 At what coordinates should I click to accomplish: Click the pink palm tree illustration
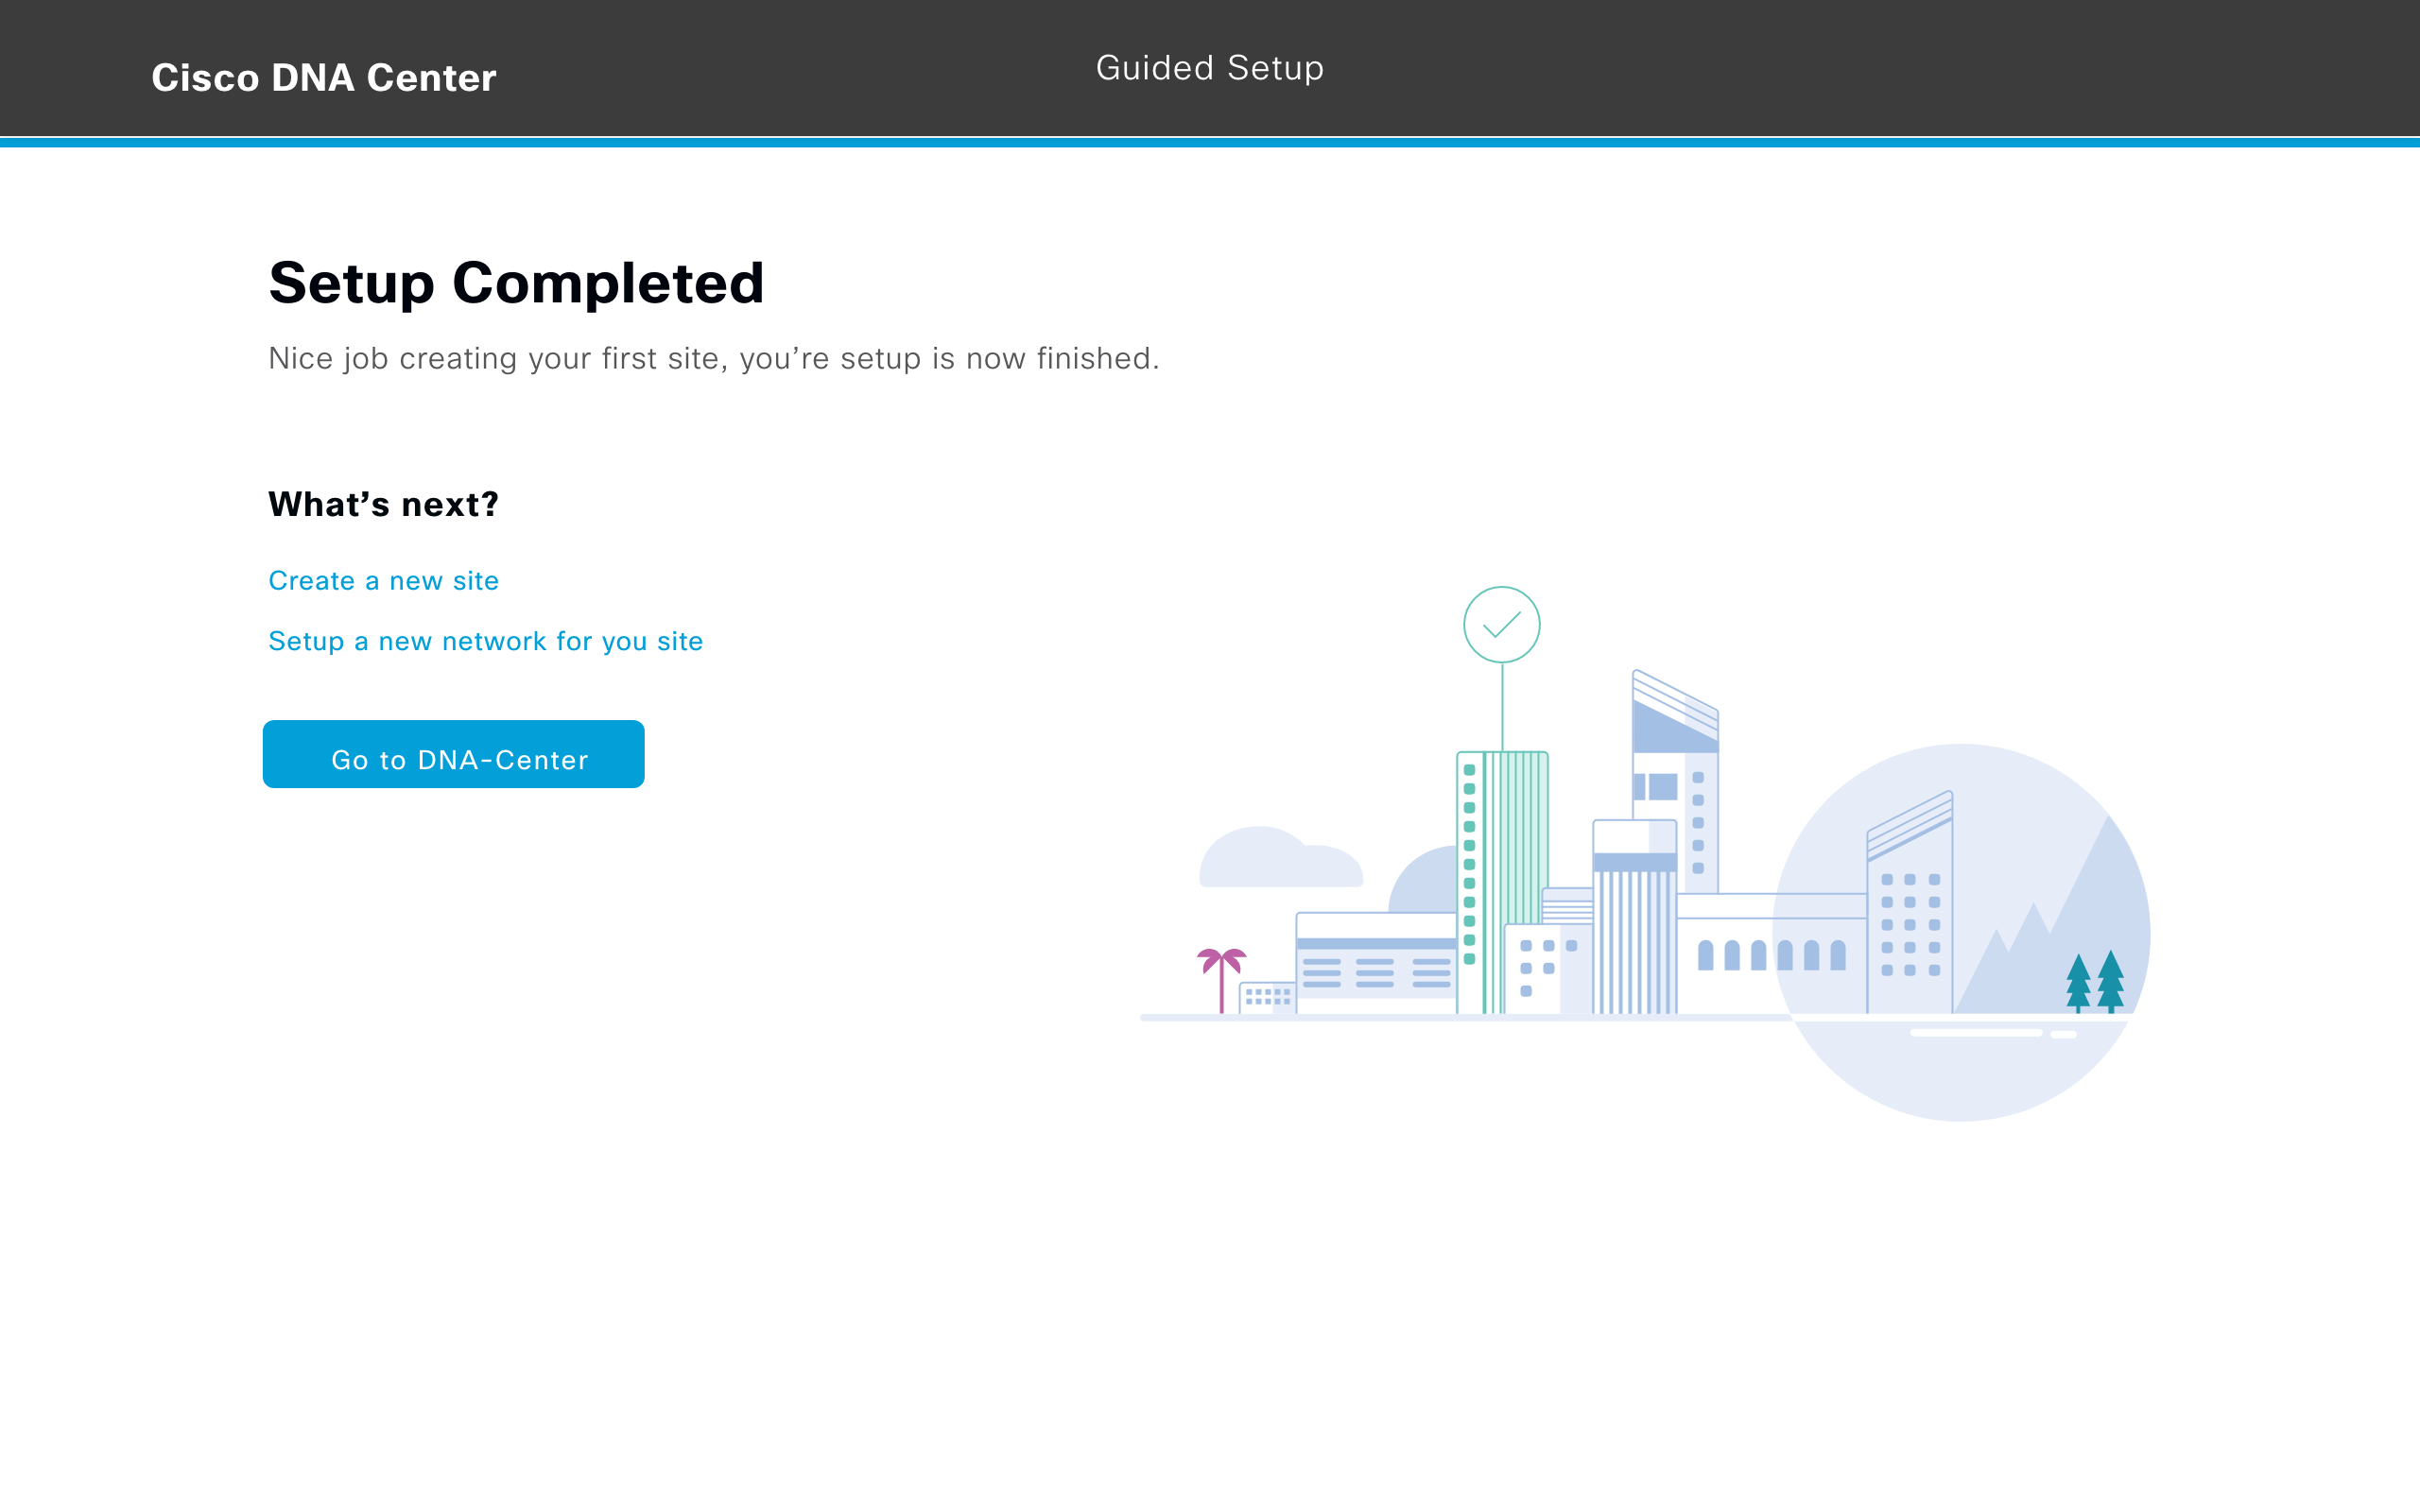[x=1221, y=975]
